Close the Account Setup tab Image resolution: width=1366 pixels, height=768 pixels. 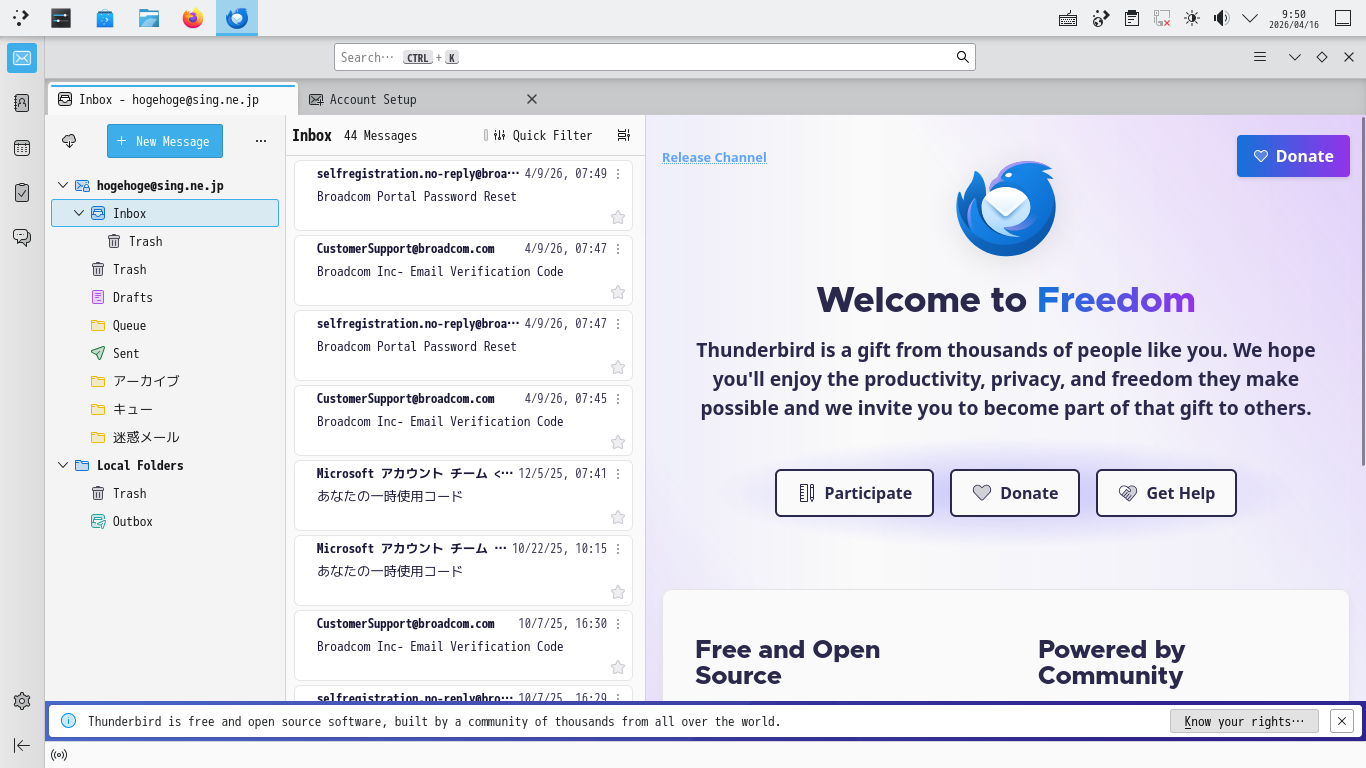[x=532, y=99]
